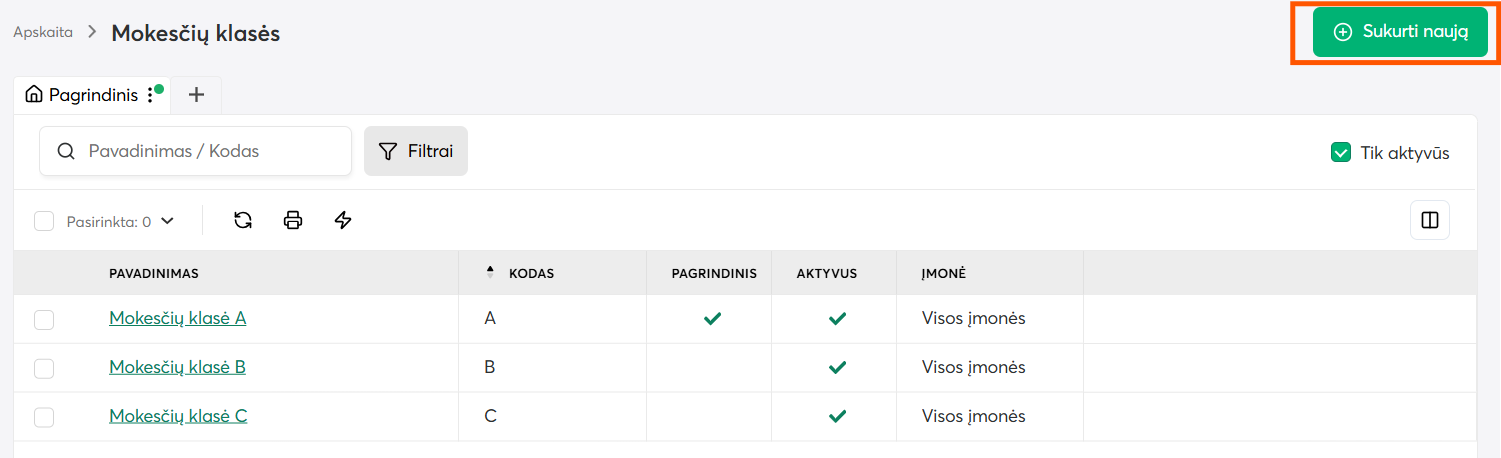
Task: Open the column layout settings icon
Action: (x=1430, y=220)
